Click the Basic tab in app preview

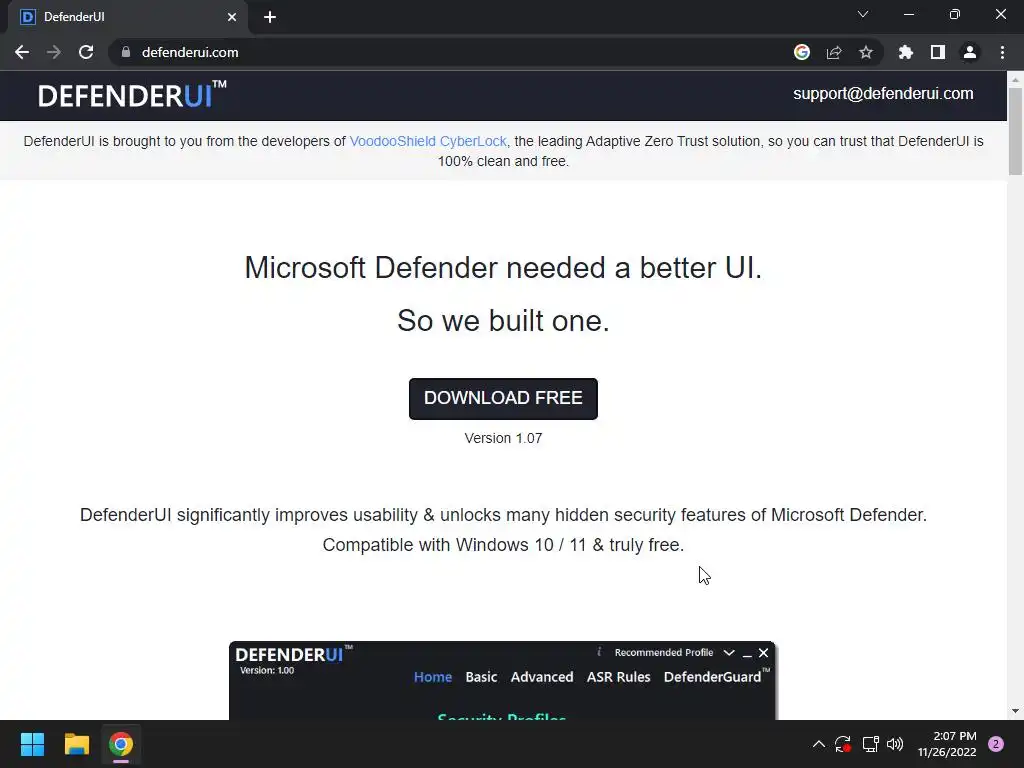click(481, 677)
